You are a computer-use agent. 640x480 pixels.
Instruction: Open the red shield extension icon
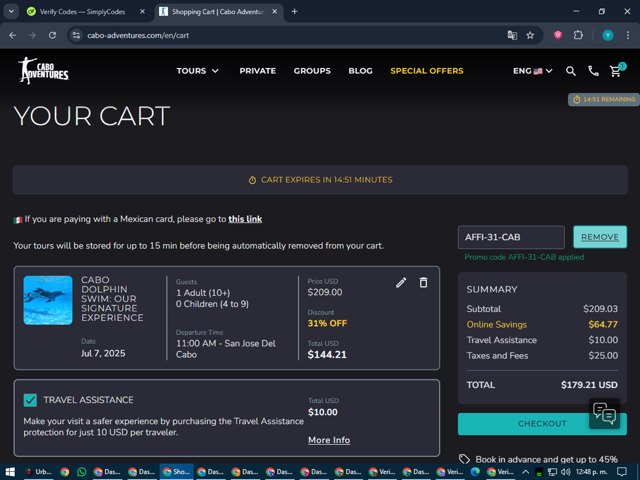click(x=558, y=36)
